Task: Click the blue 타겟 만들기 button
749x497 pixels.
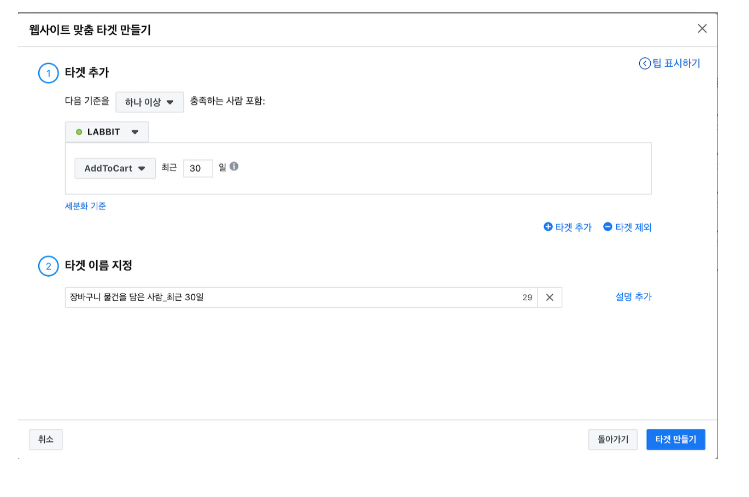Action: click(x=675, y=439)
